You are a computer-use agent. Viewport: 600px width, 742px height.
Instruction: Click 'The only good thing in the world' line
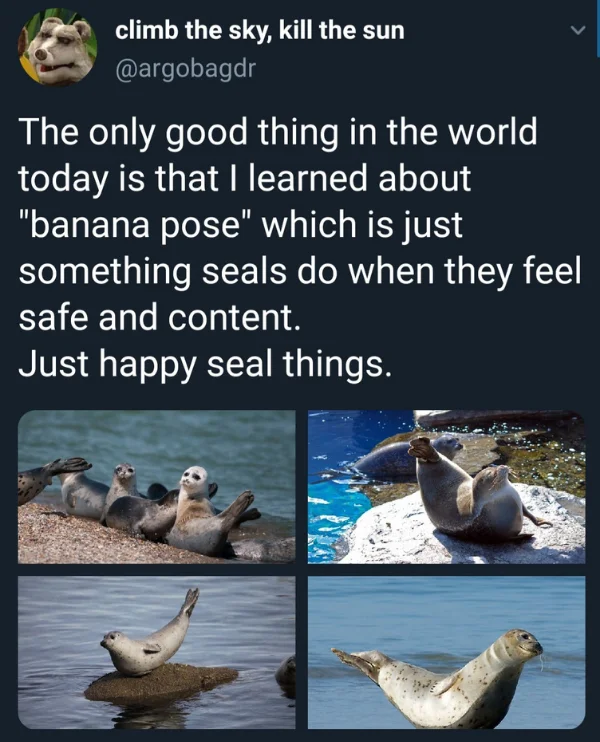click(278, 132)
